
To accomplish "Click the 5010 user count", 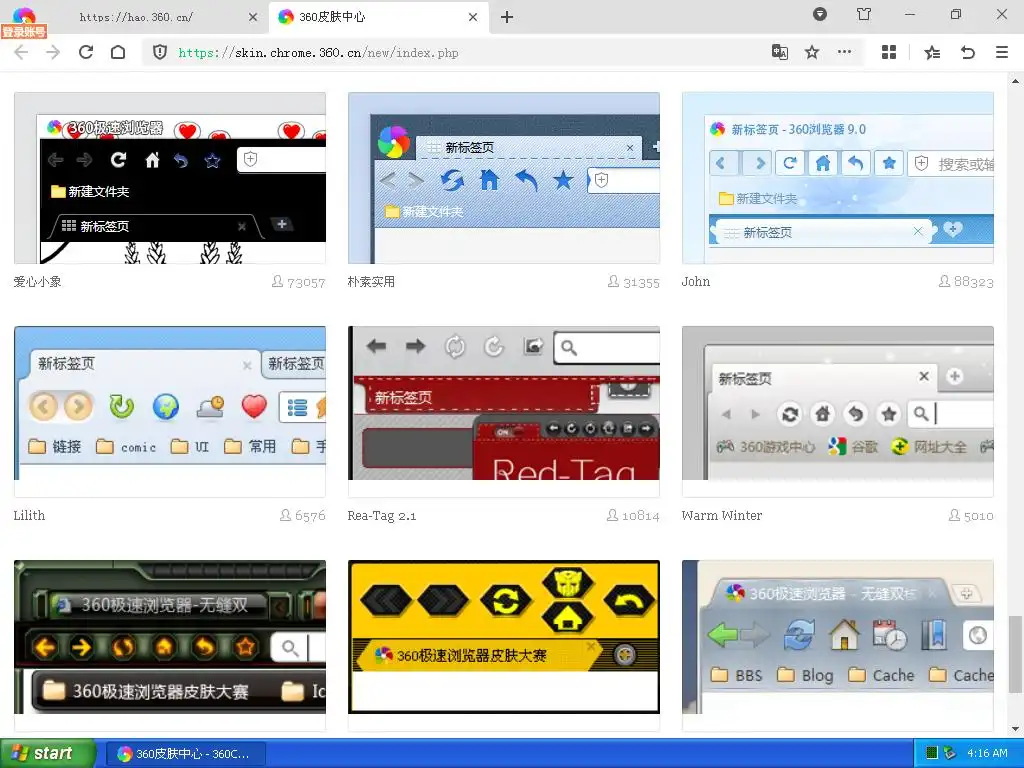I will tap(970, 516).
